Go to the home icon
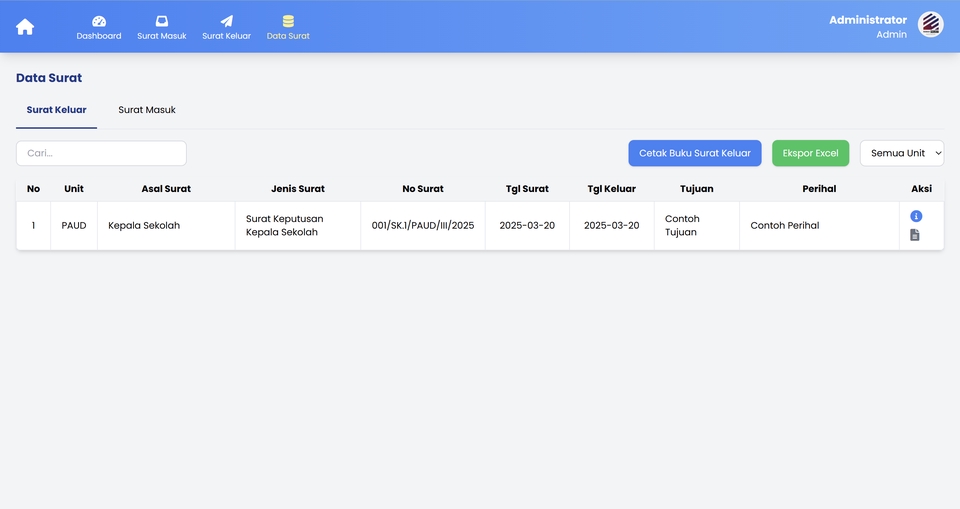Image resolution: width=960 pixels, height=509 pixels. 25,27
